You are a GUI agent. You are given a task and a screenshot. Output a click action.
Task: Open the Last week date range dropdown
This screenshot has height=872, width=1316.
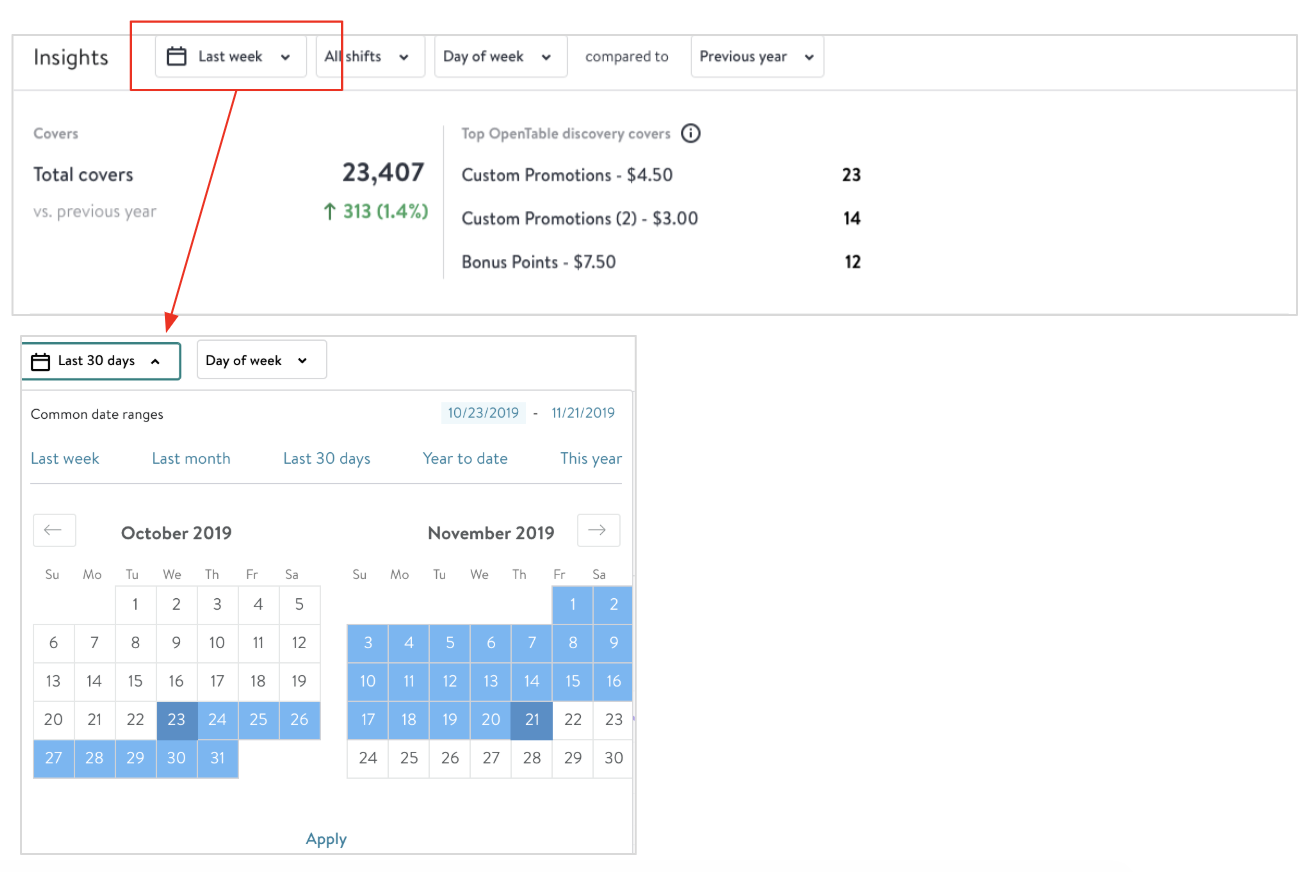tap(231, 57)
